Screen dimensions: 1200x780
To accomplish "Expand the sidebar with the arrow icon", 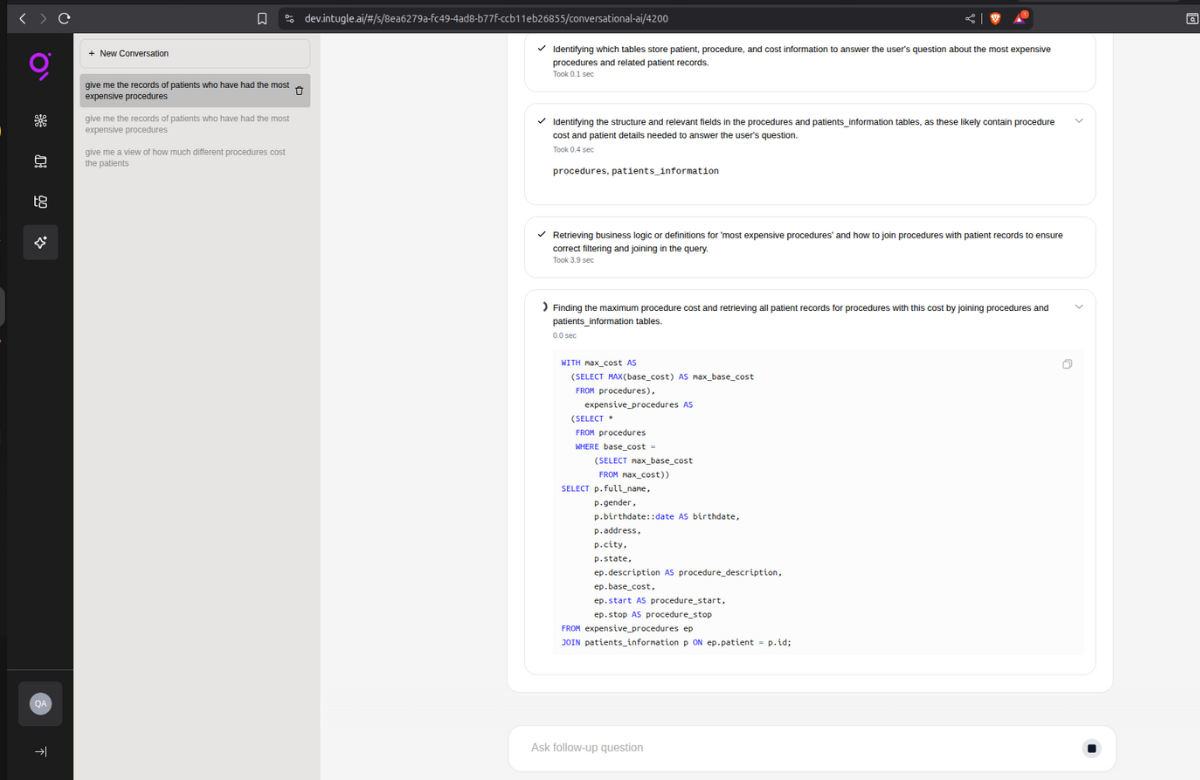I will pos(40,751).
